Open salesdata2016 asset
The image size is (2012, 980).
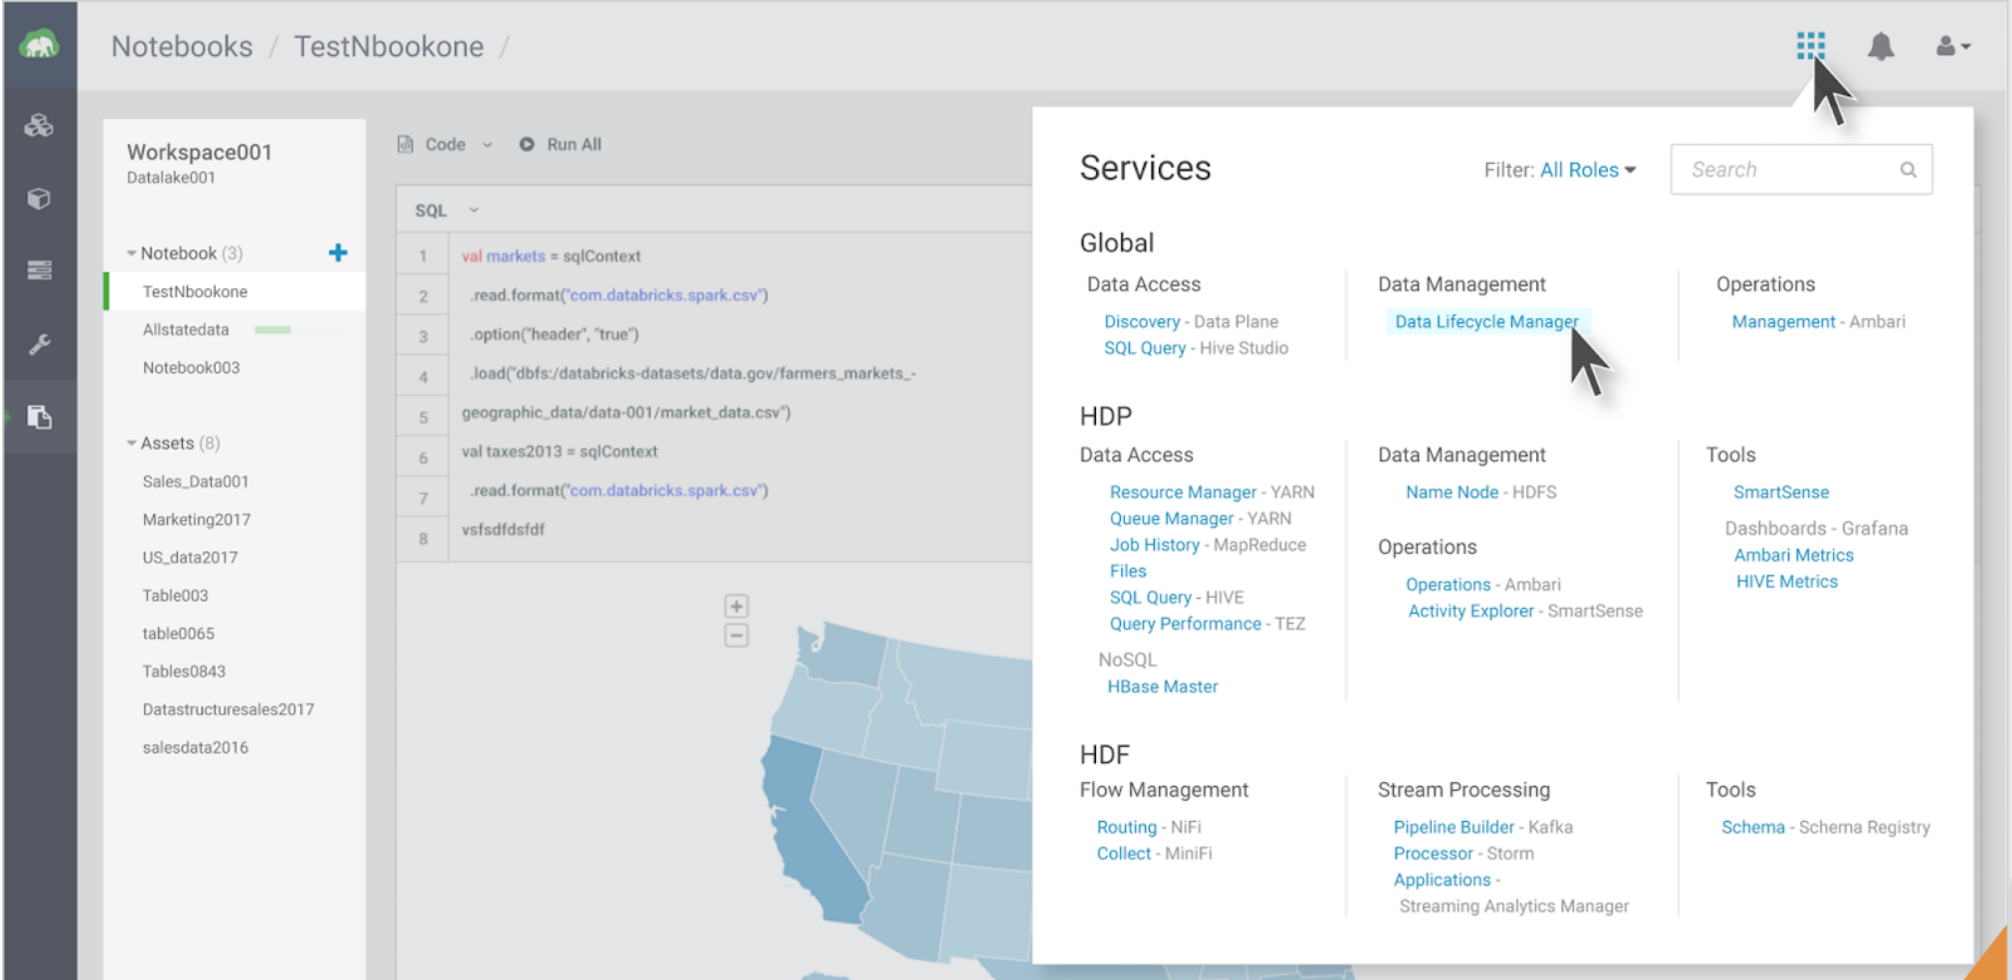[195, 747]
